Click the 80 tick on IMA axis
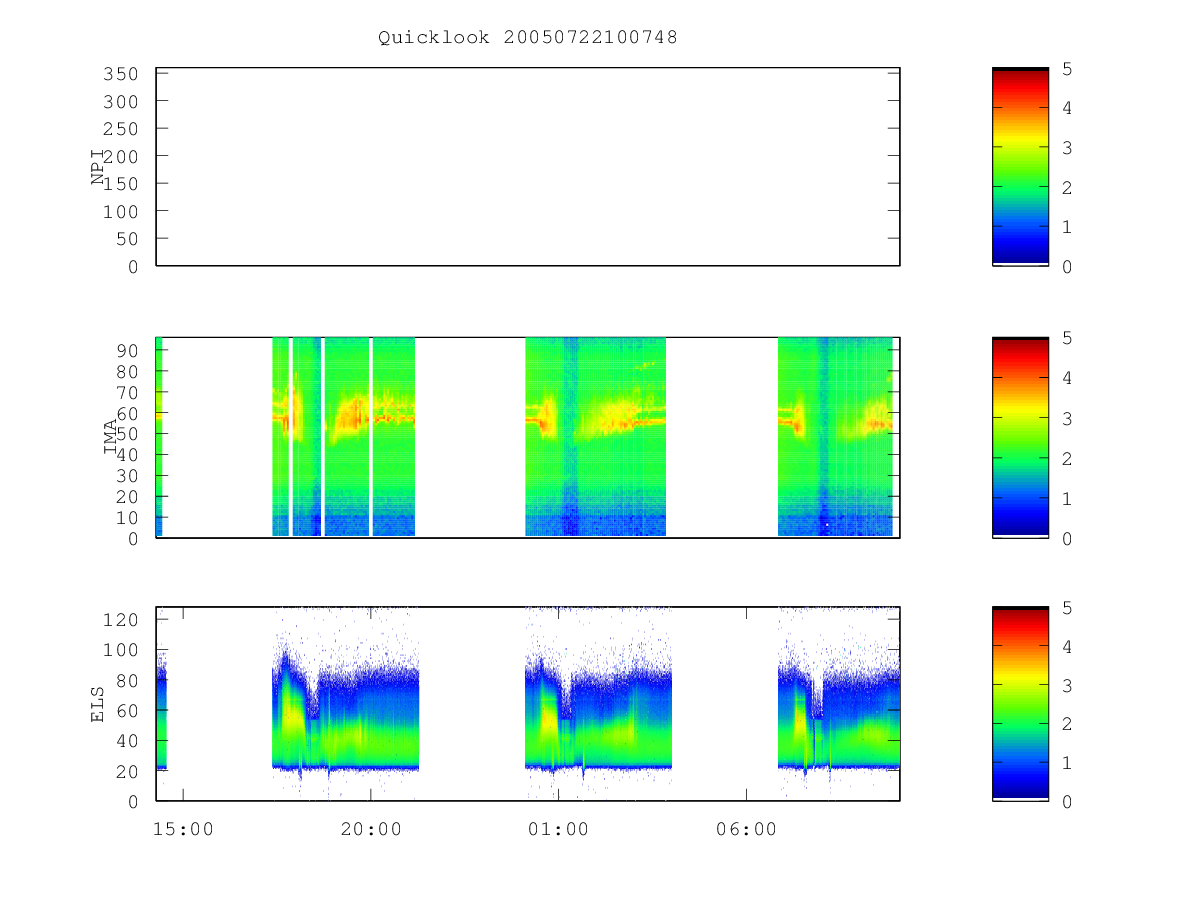The image size is (1200, 900). [x=125, y=371]
